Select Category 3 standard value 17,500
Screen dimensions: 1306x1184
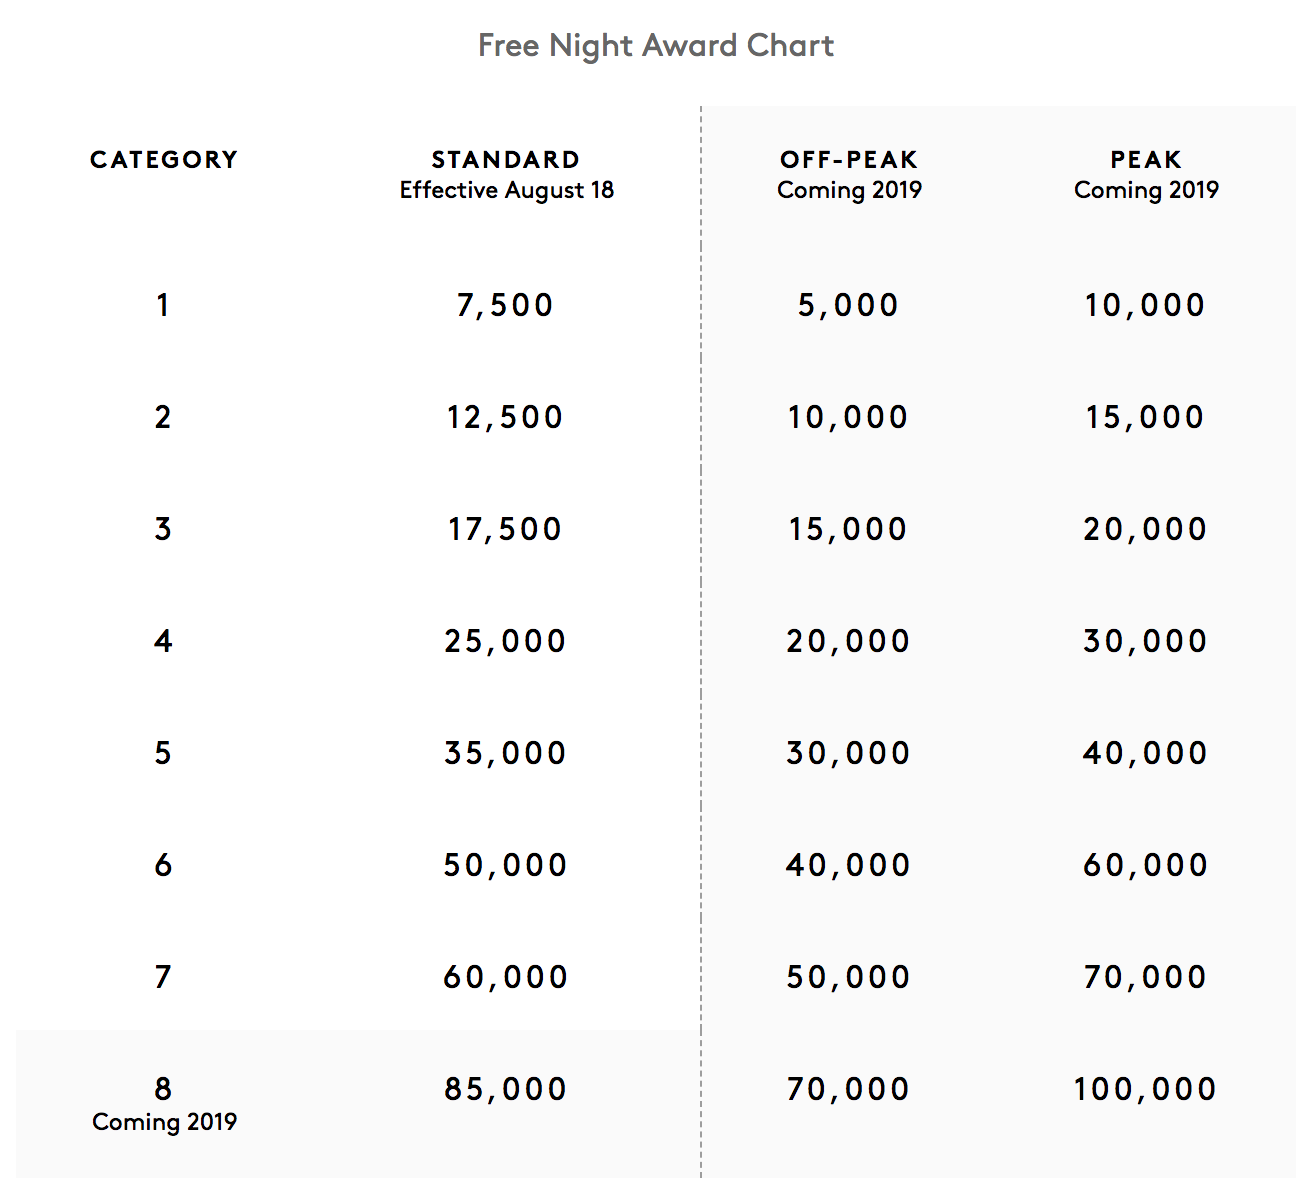tap(505, 529)
